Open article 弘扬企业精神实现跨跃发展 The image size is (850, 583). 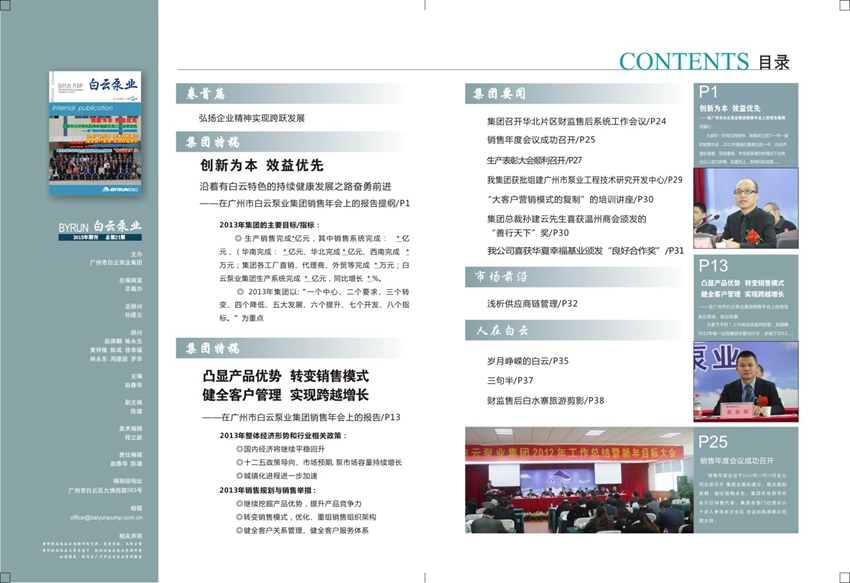[251, 118]
